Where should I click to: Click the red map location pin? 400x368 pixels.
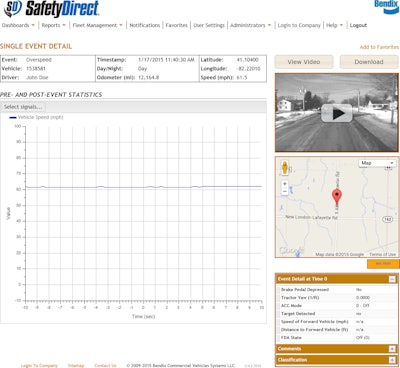coord(337,197)
